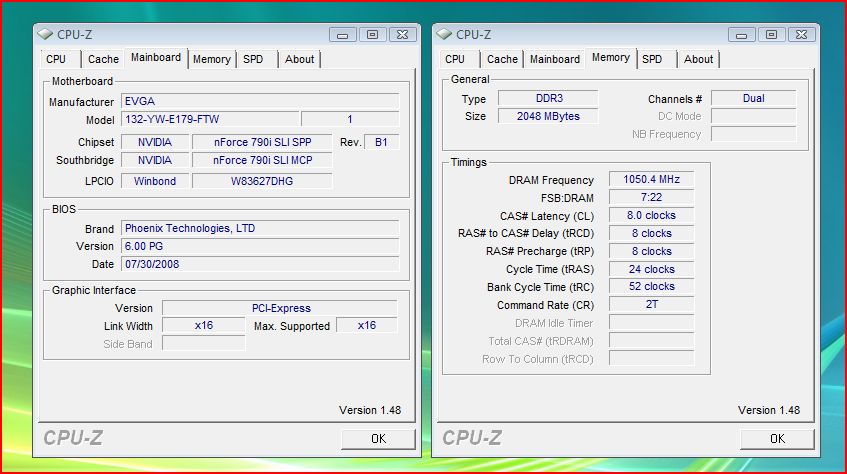The height and width of the screenshot is (474, 847).
Task: Click the Command Rate value 2T
Action: click(x=651, y=304)
